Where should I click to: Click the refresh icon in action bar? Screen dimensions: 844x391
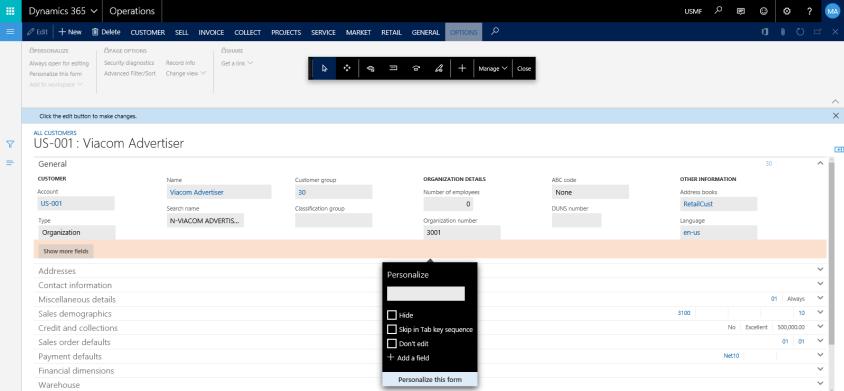[x=800, y=32]
